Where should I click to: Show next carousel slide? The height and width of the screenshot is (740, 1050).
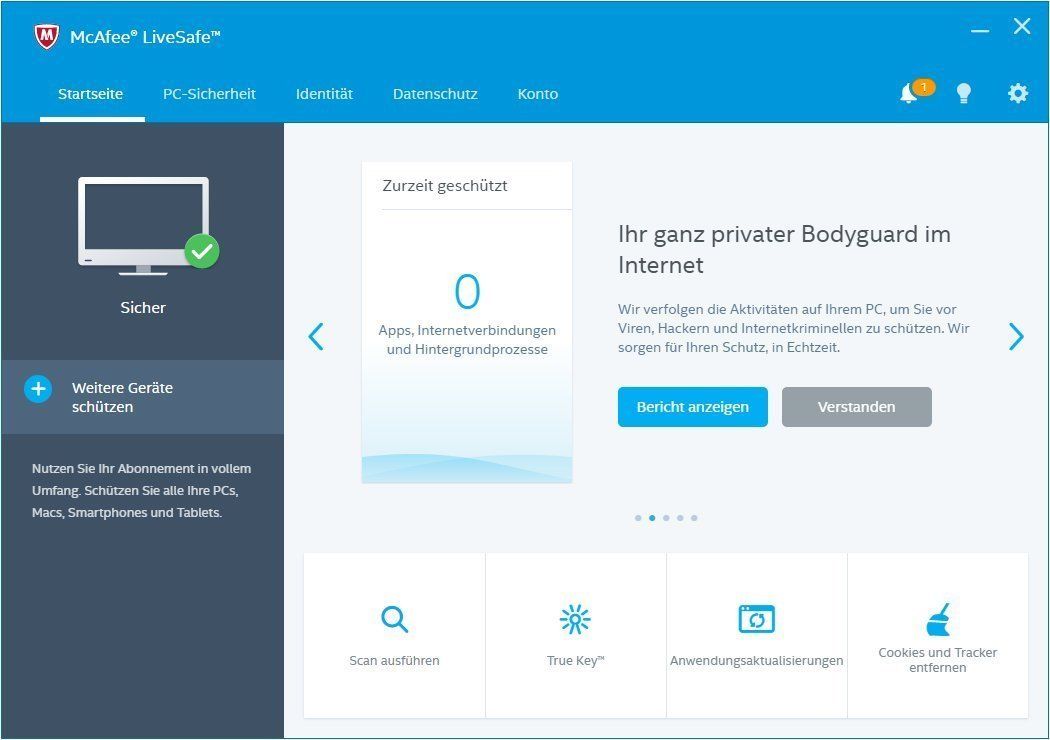(1016, 336)
